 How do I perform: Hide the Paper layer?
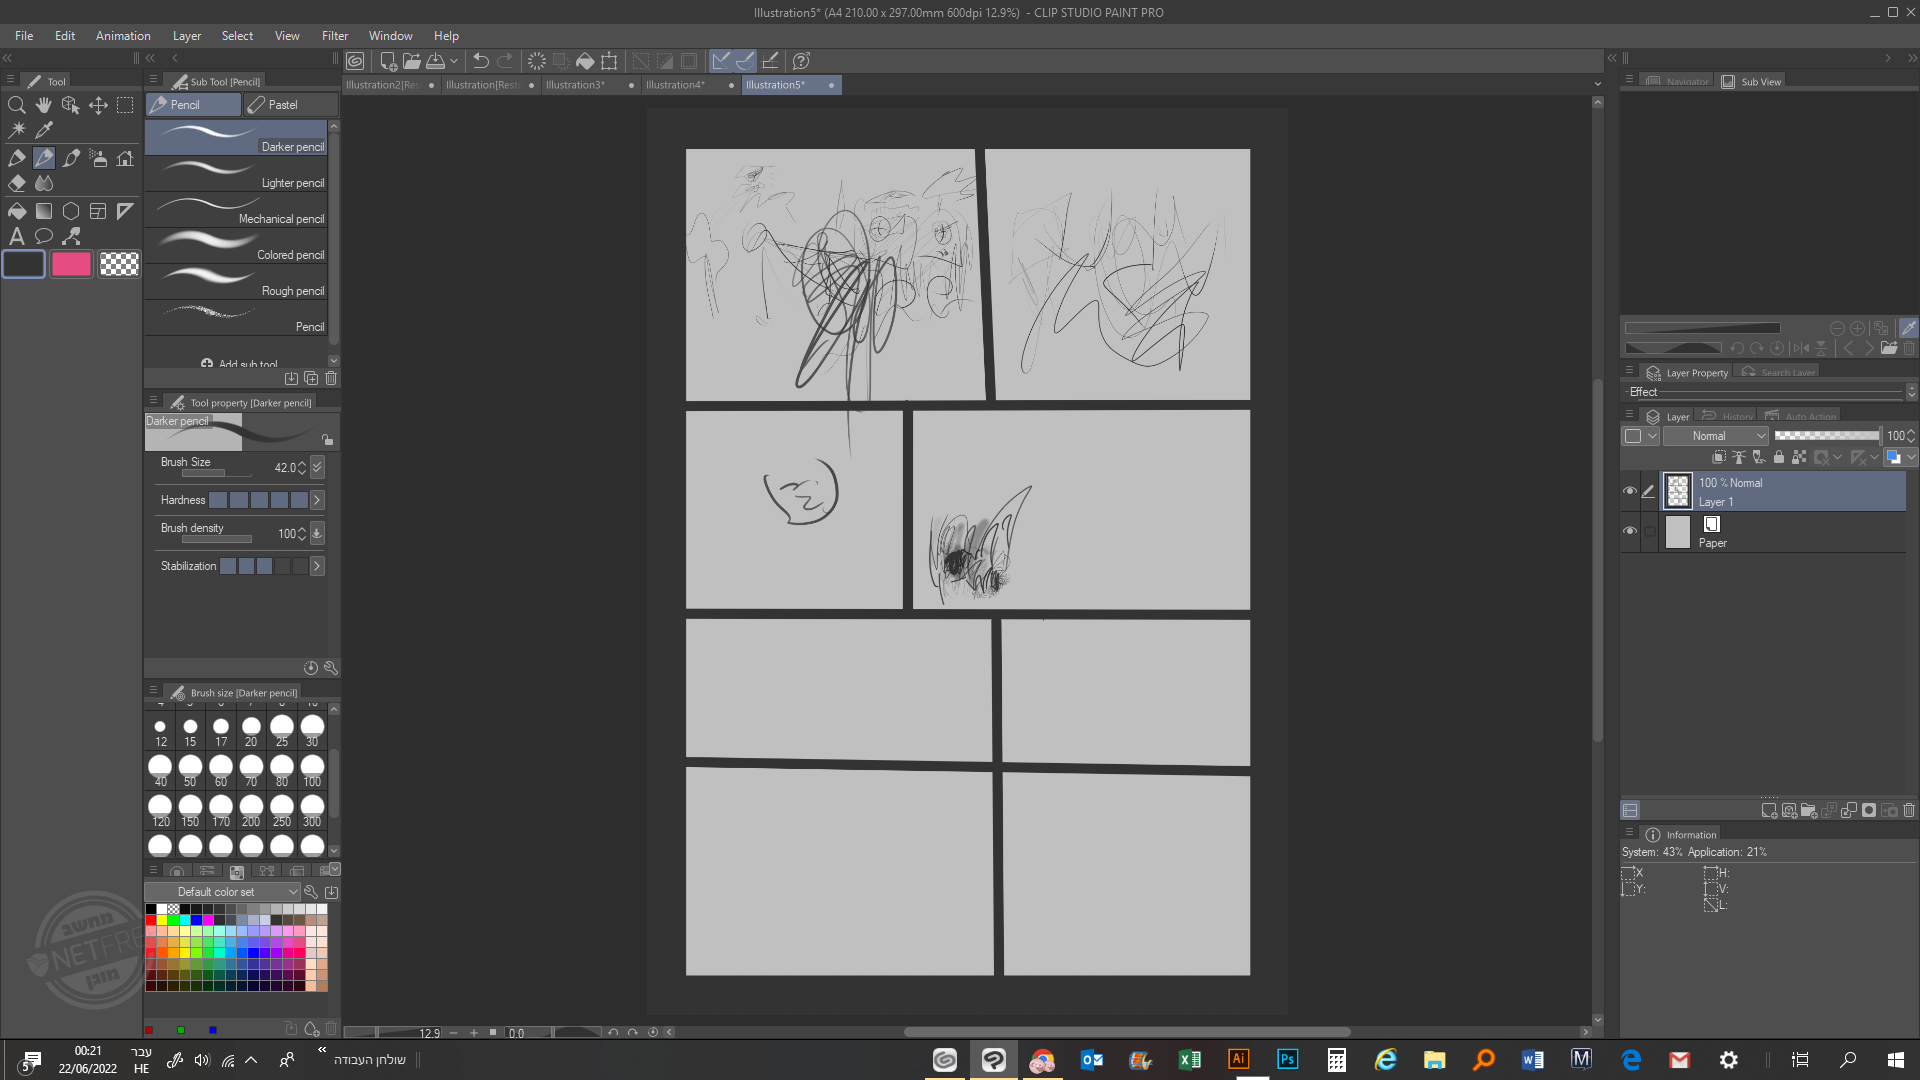tap(1630, 531)
